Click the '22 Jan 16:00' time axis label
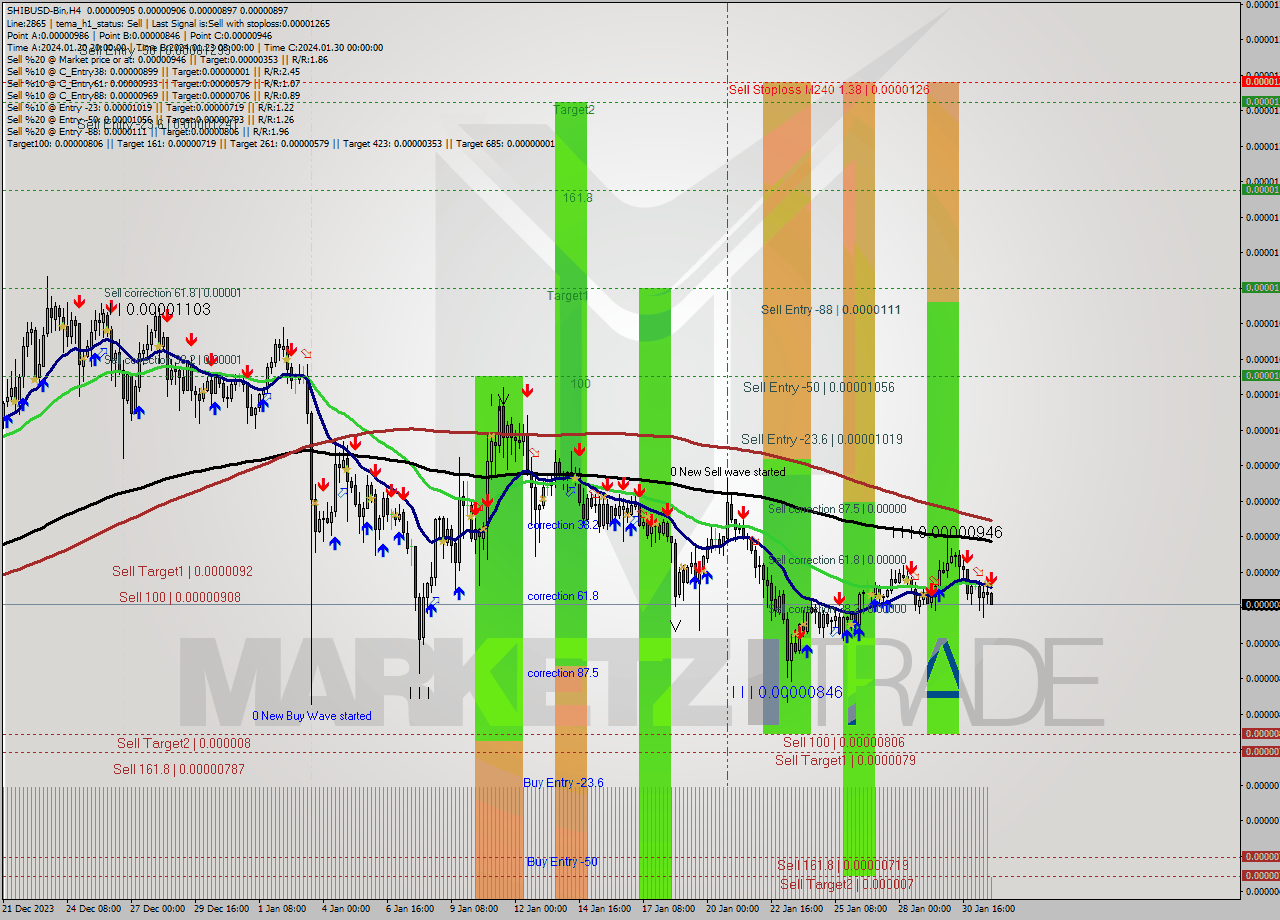 tap(796, 909)
